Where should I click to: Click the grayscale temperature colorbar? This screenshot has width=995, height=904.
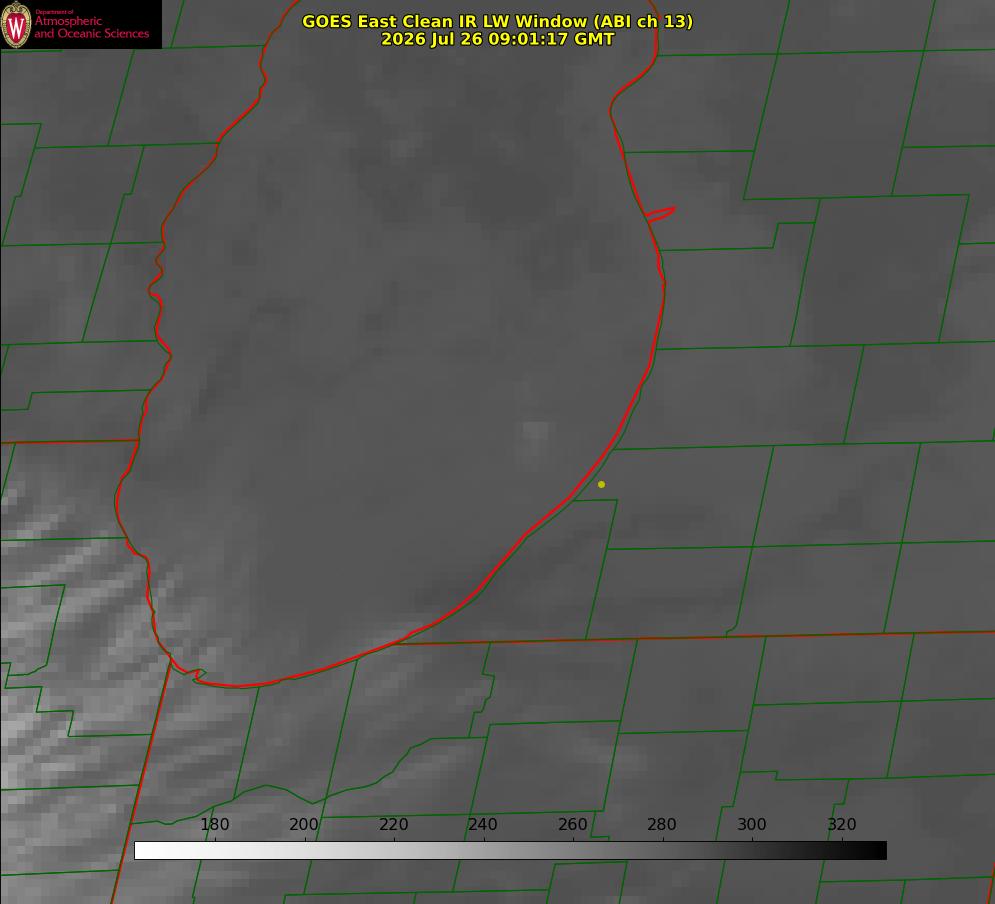pos(510,850)
